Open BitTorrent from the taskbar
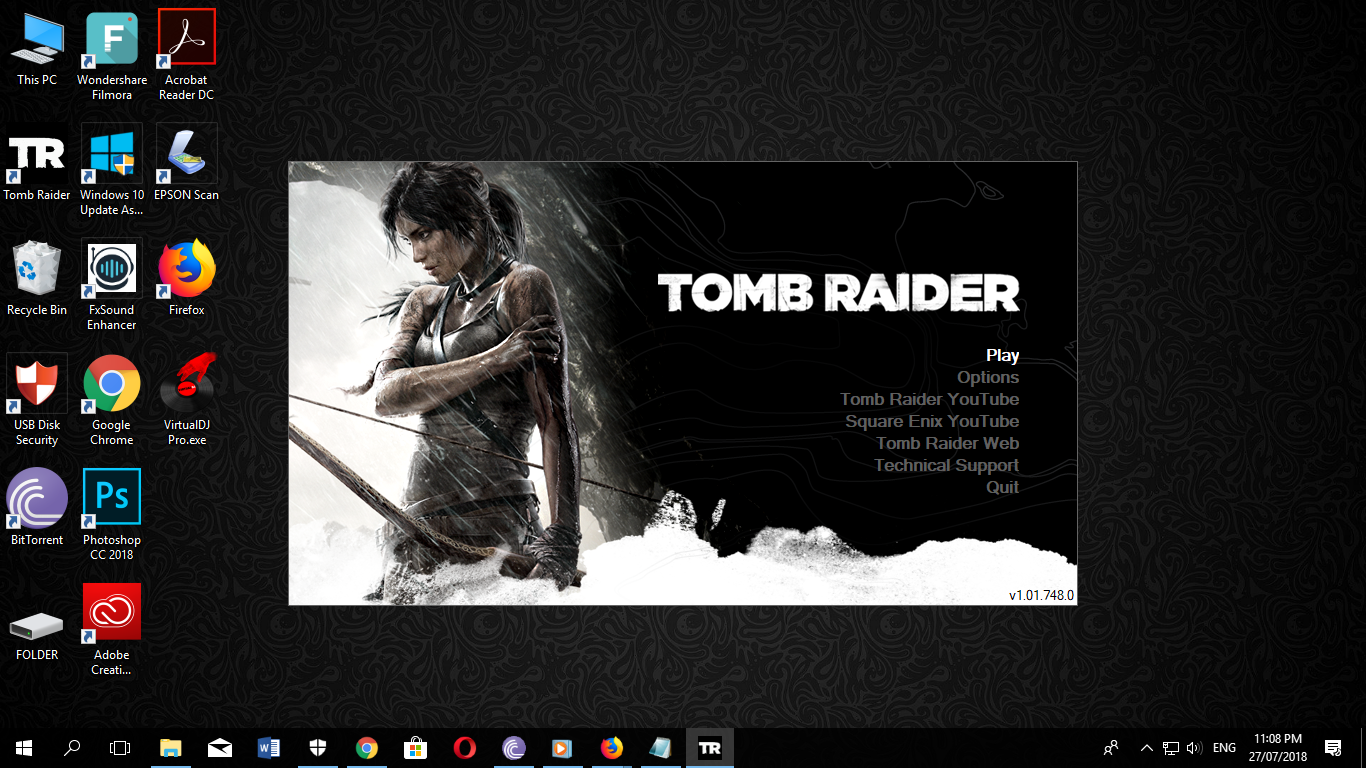 pyautogui.click(x=514, y=748)
